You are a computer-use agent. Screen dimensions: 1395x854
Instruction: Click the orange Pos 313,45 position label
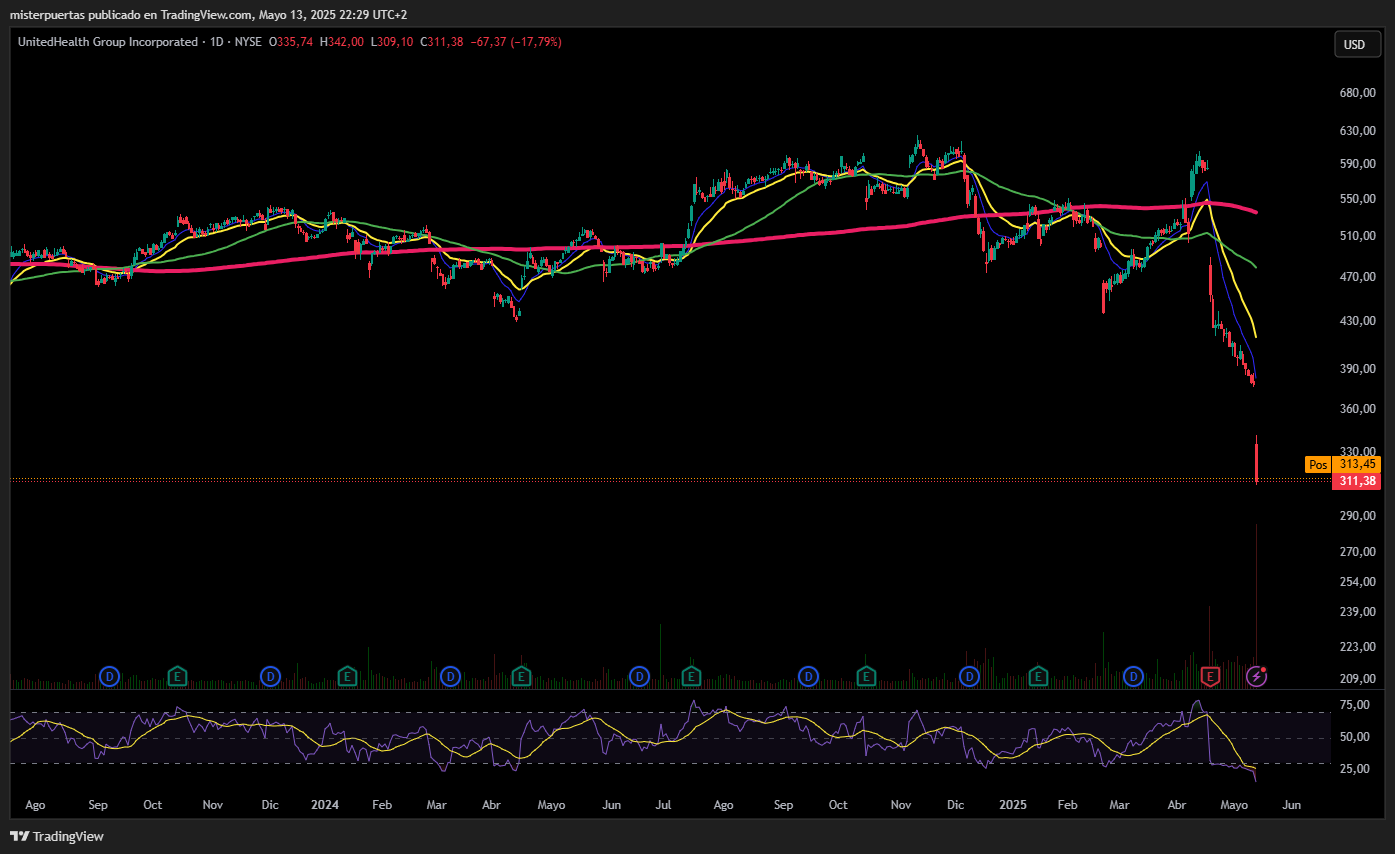pyautogui.click(x=1342, y=464)
